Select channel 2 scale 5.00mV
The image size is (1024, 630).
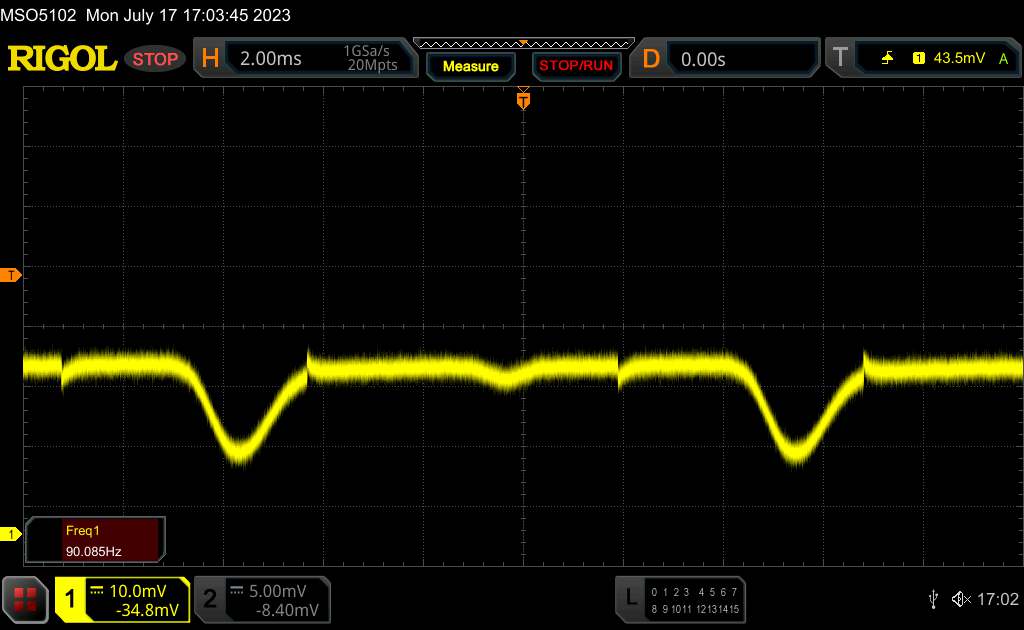278,591
